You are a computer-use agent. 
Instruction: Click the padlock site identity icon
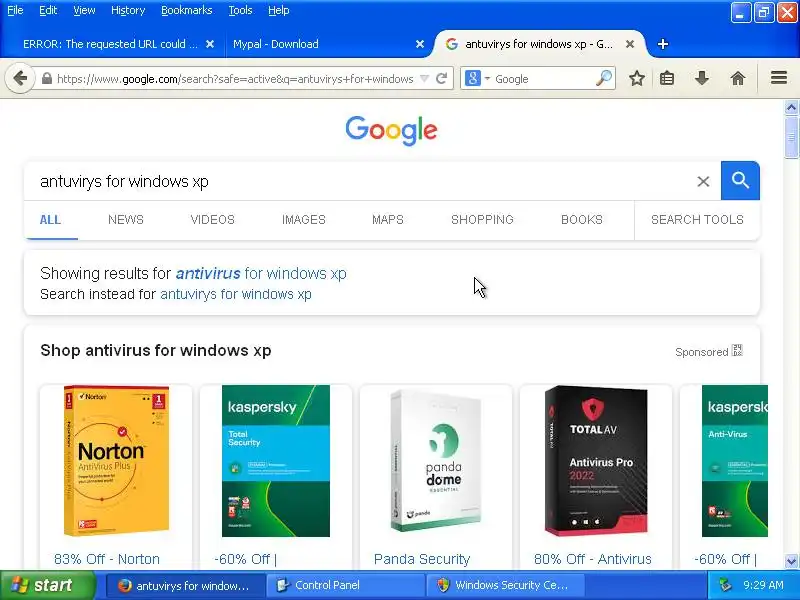[x=46, y=79]
